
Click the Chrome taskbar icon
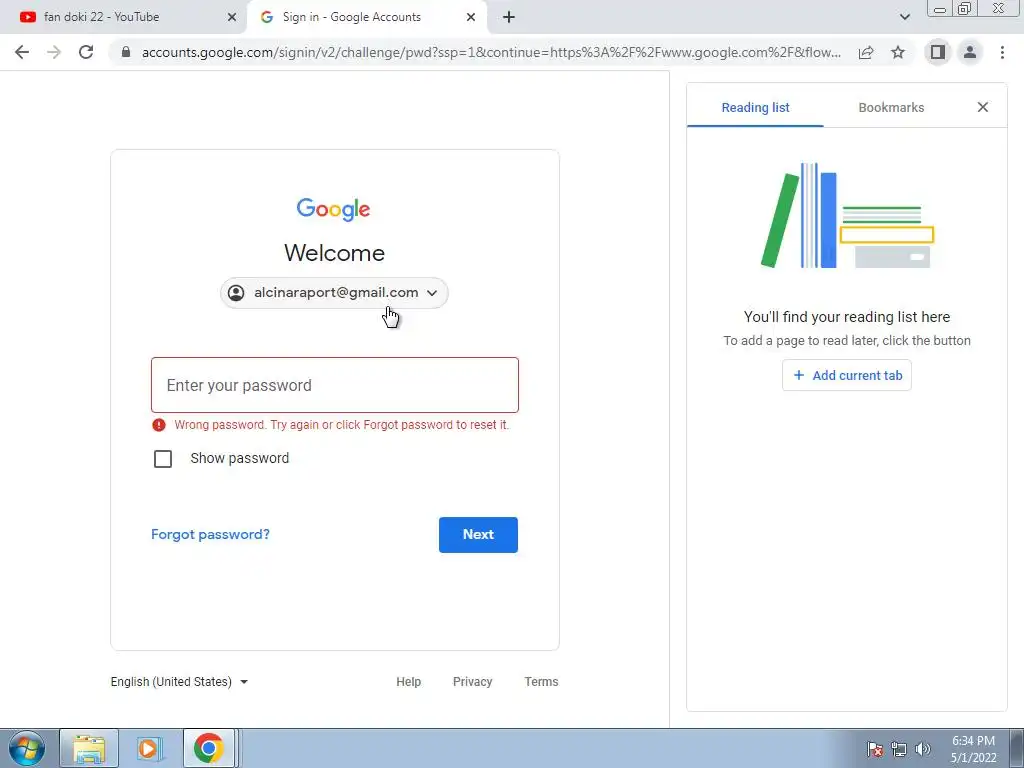pyautogui.click(x=208, y=748)
